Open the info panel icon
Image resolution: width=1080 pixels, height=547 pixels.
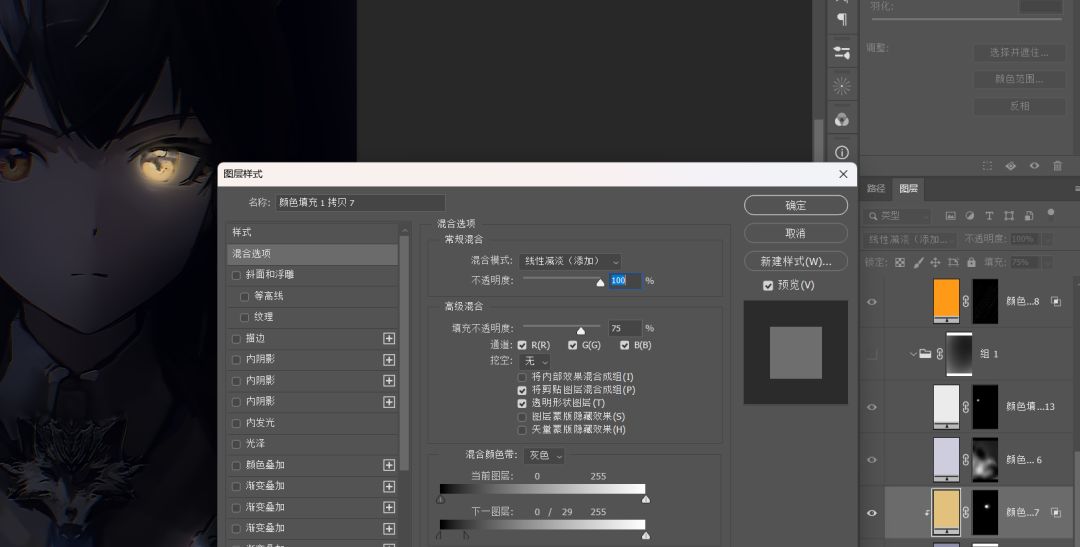click(842, 153)
